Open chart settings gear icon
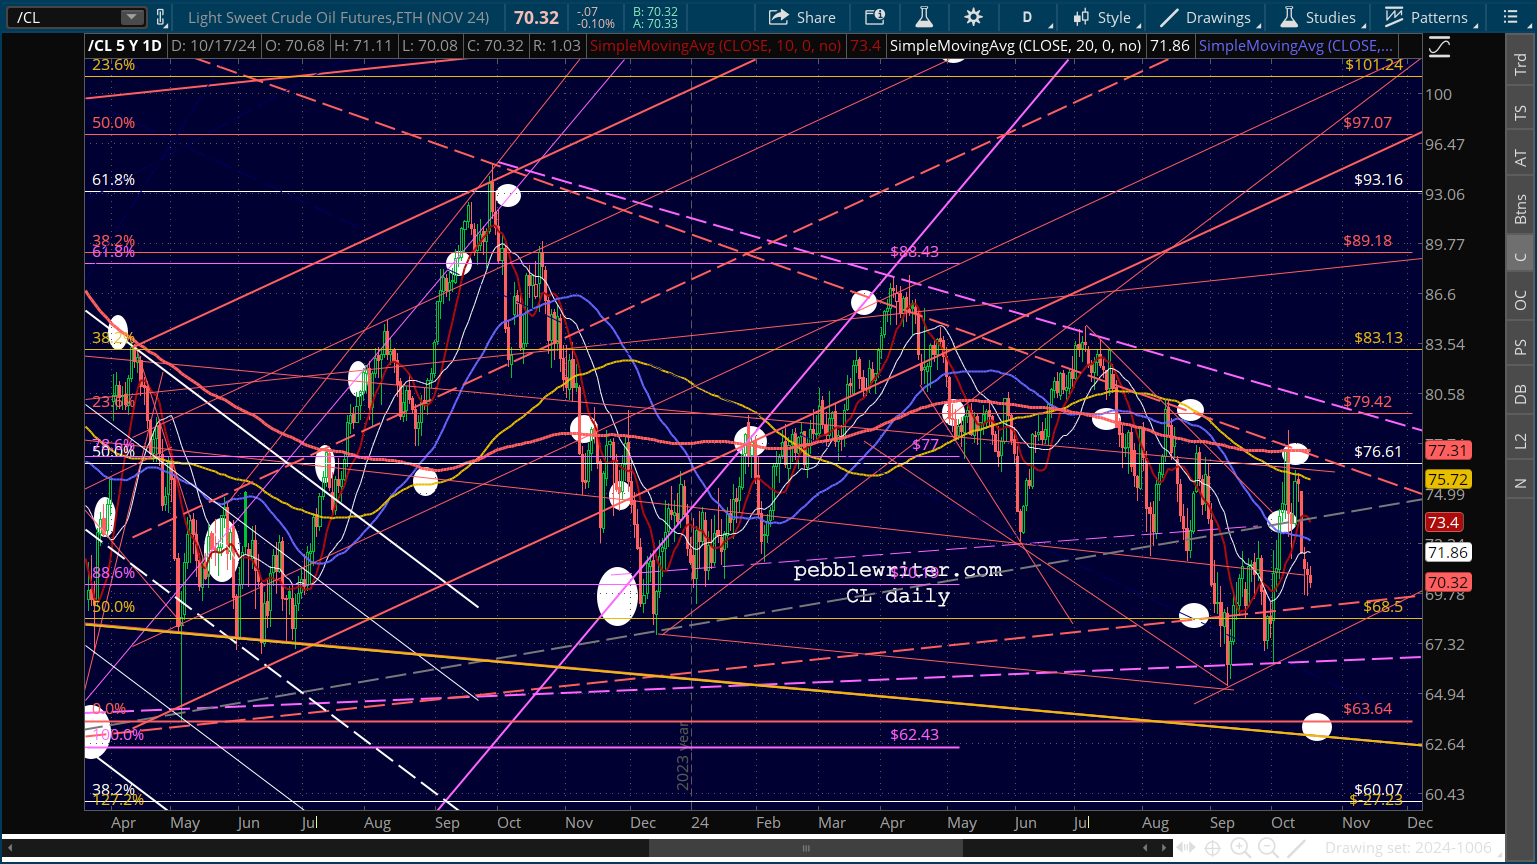 [972, 17]
